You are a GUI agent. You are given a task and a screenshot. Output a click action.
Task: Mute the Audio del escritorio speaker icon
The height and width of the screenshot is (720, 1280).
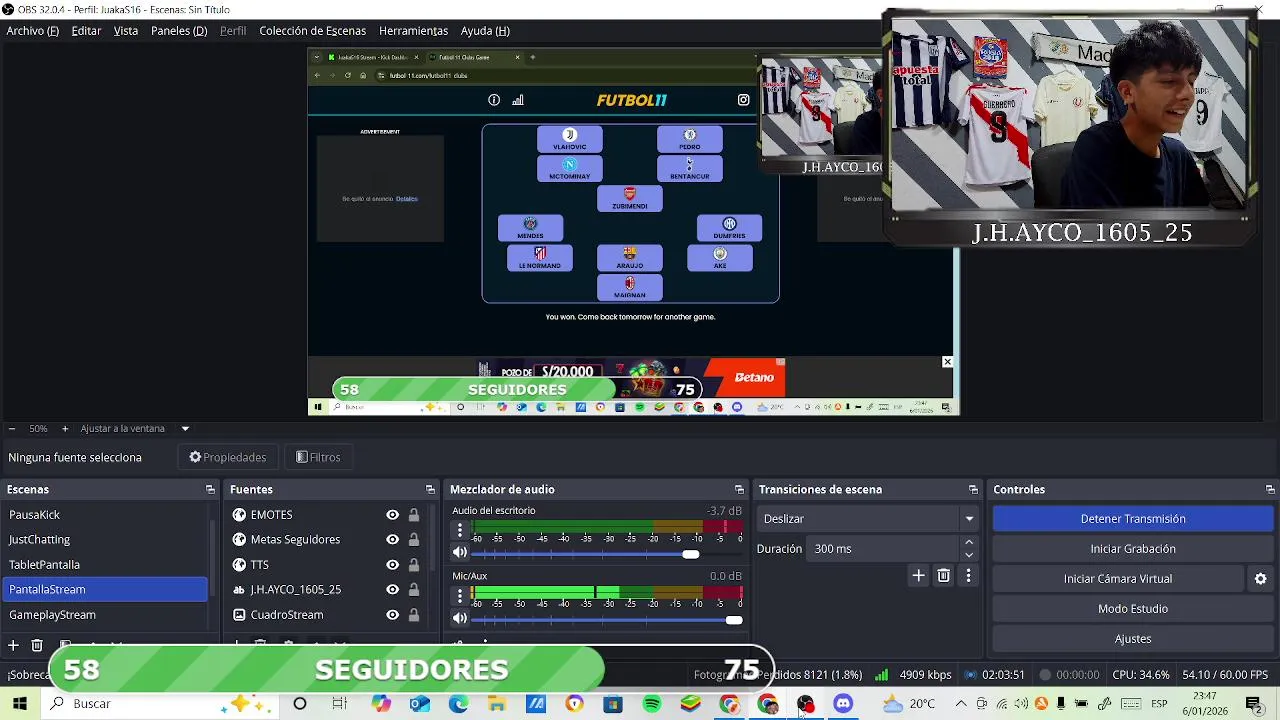point(460,552)
